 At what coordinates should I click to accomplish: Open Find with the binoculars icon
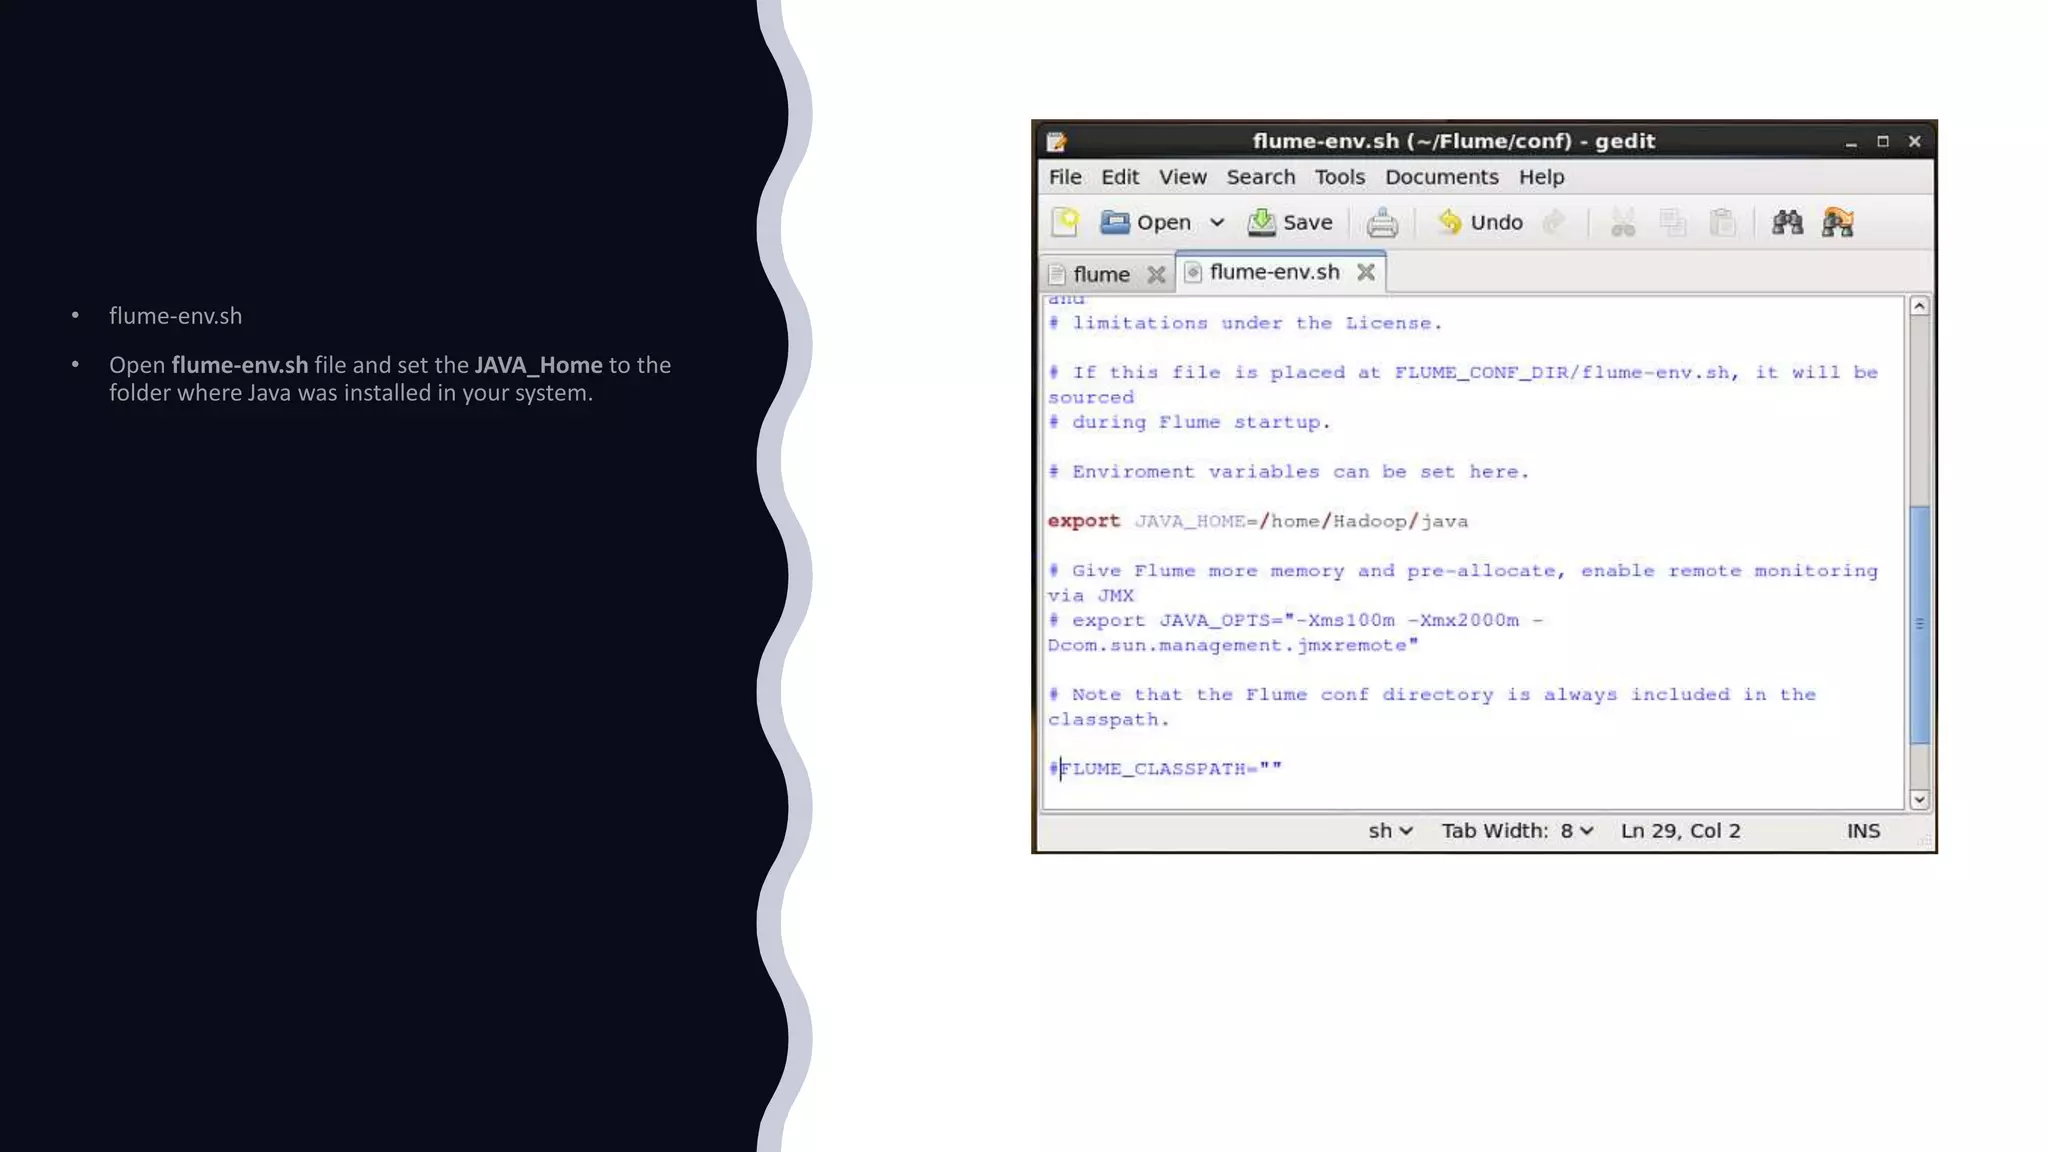click(x=1787, y=222)
